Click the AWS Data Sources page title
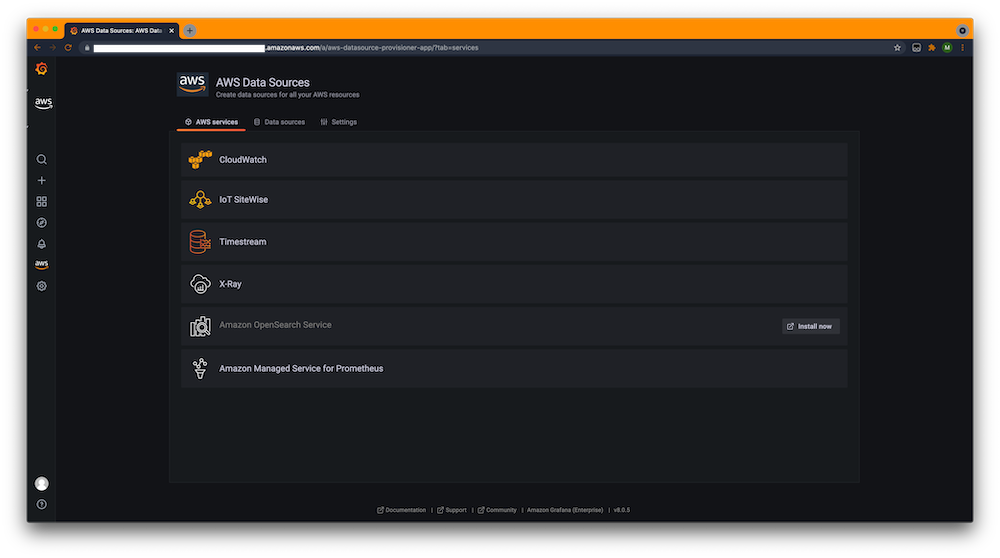This screenshot has height=558, width=1000. pos(263,82)
